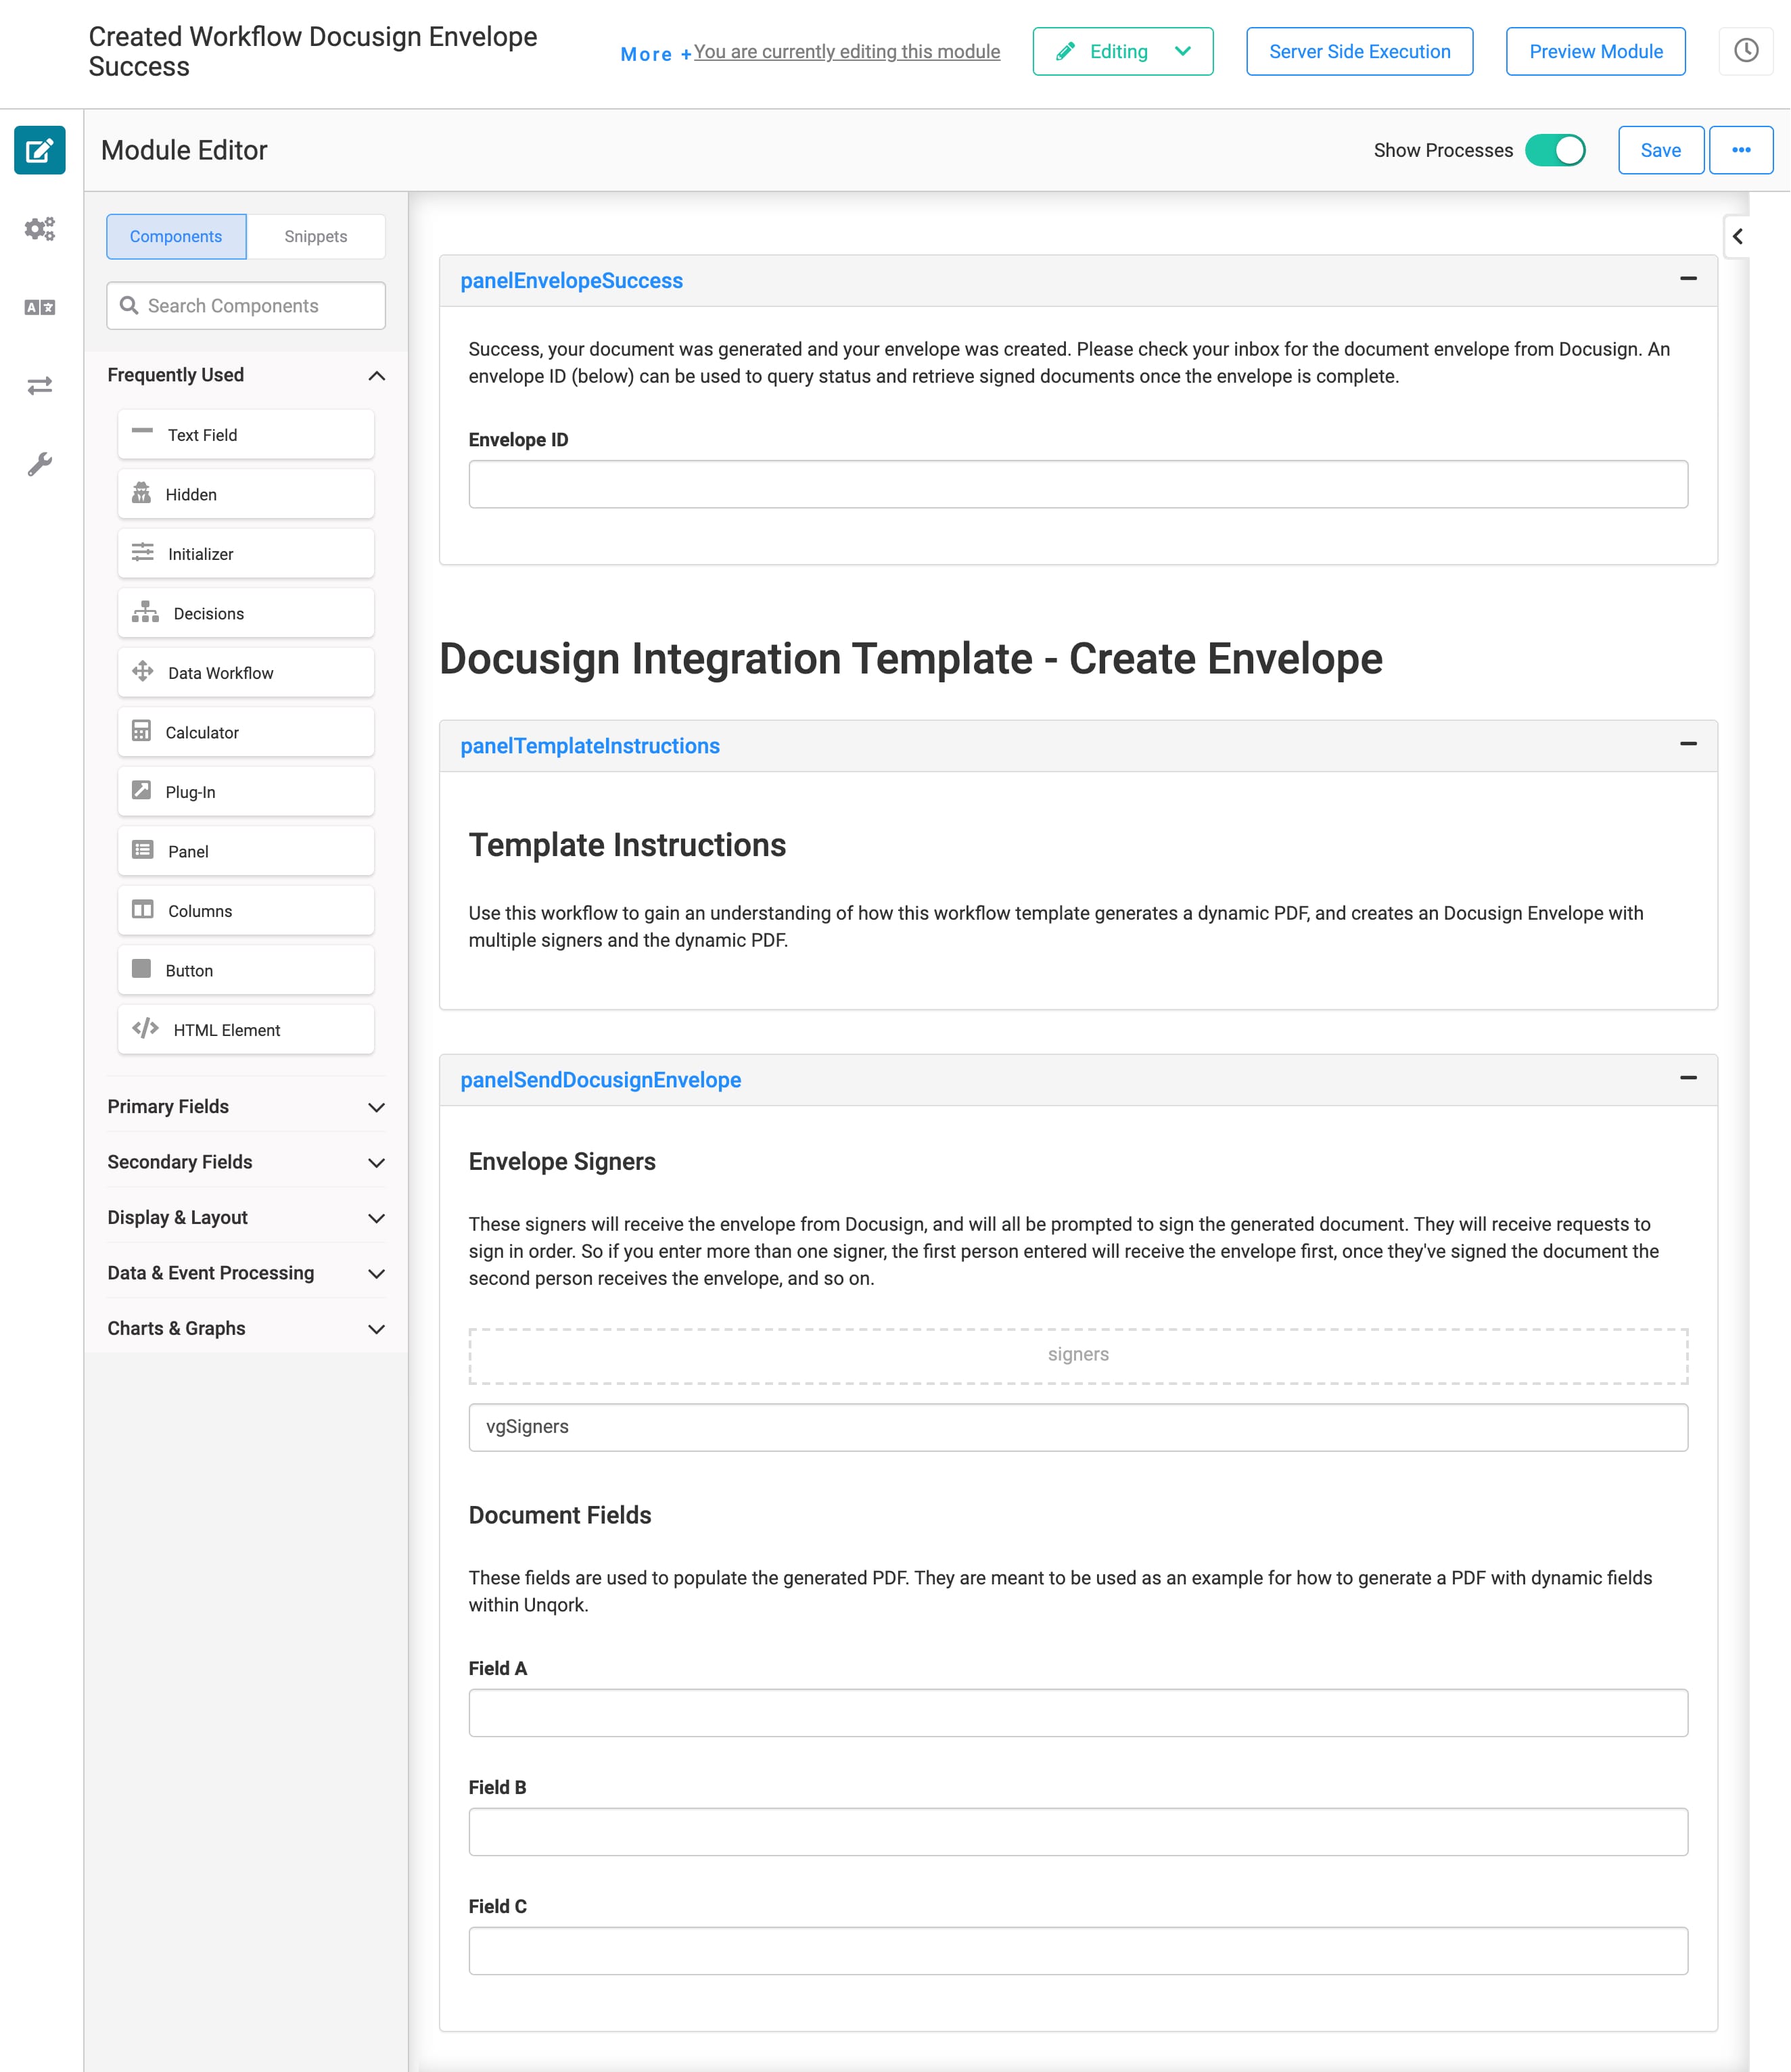This screenshot has width=1791, height=2072.
Task: Click the Preview Module button
Action: [1596, 51]
